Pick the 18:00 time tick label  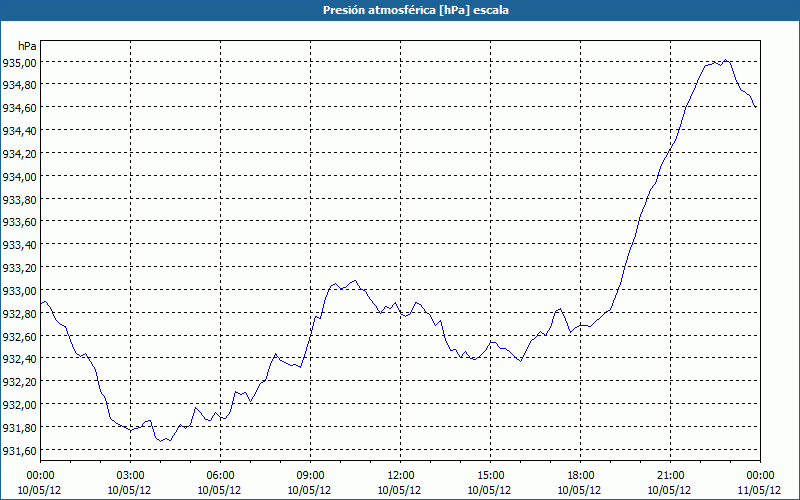point(580,476)
